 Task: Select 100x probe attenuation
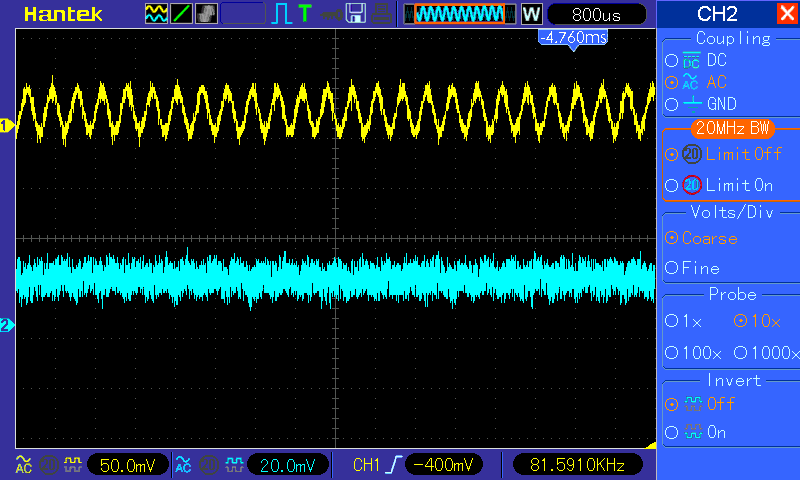pyautogui.click(x=693, y=352)
